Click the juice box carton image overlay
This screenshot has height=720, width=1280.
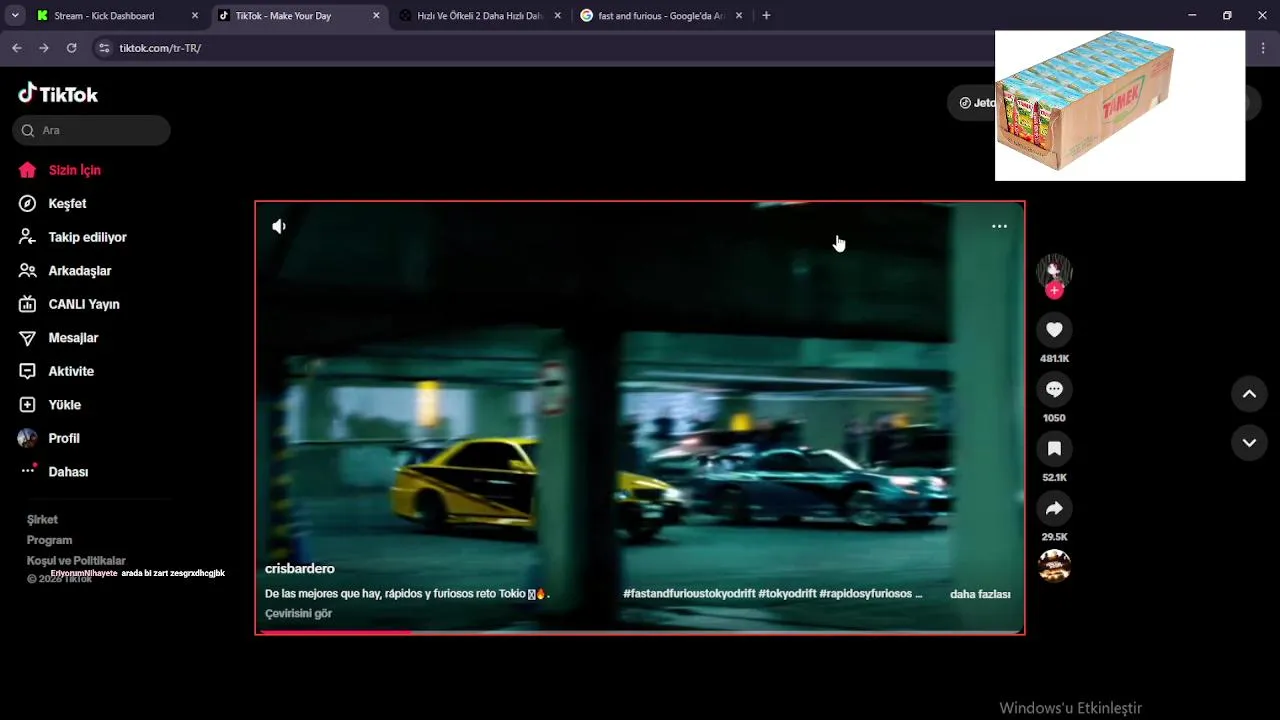(x=1120, y=105)
